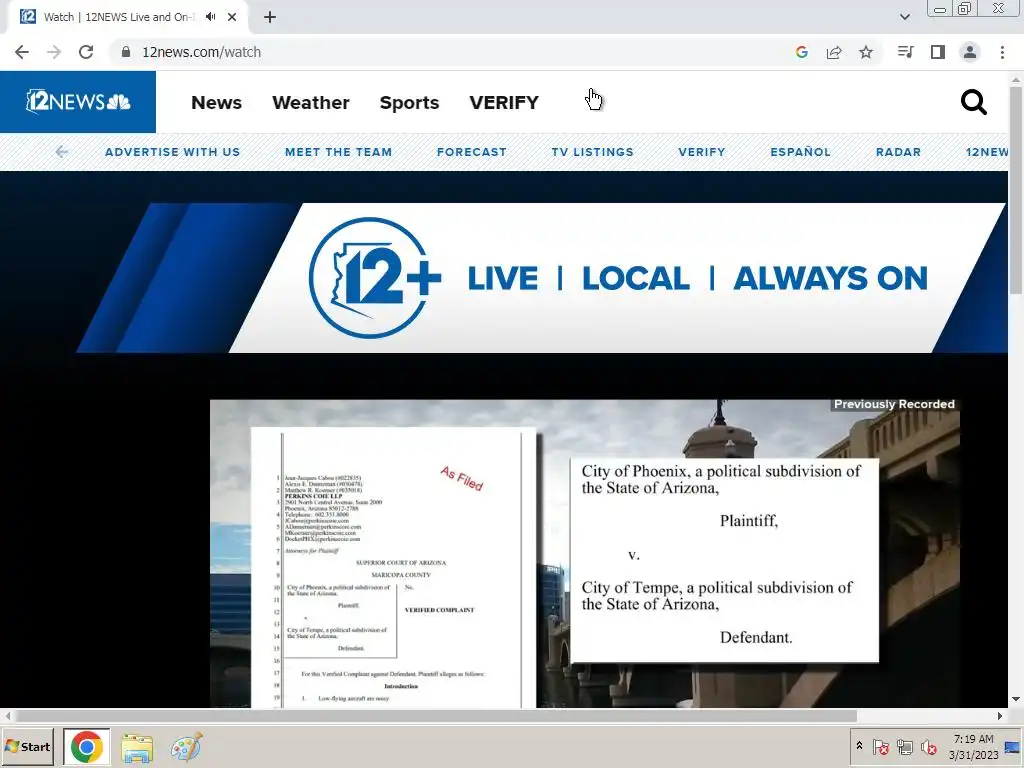1024x768 pixels.
Task: Show hidden tray icons arrow
Action: coord(859,746)
